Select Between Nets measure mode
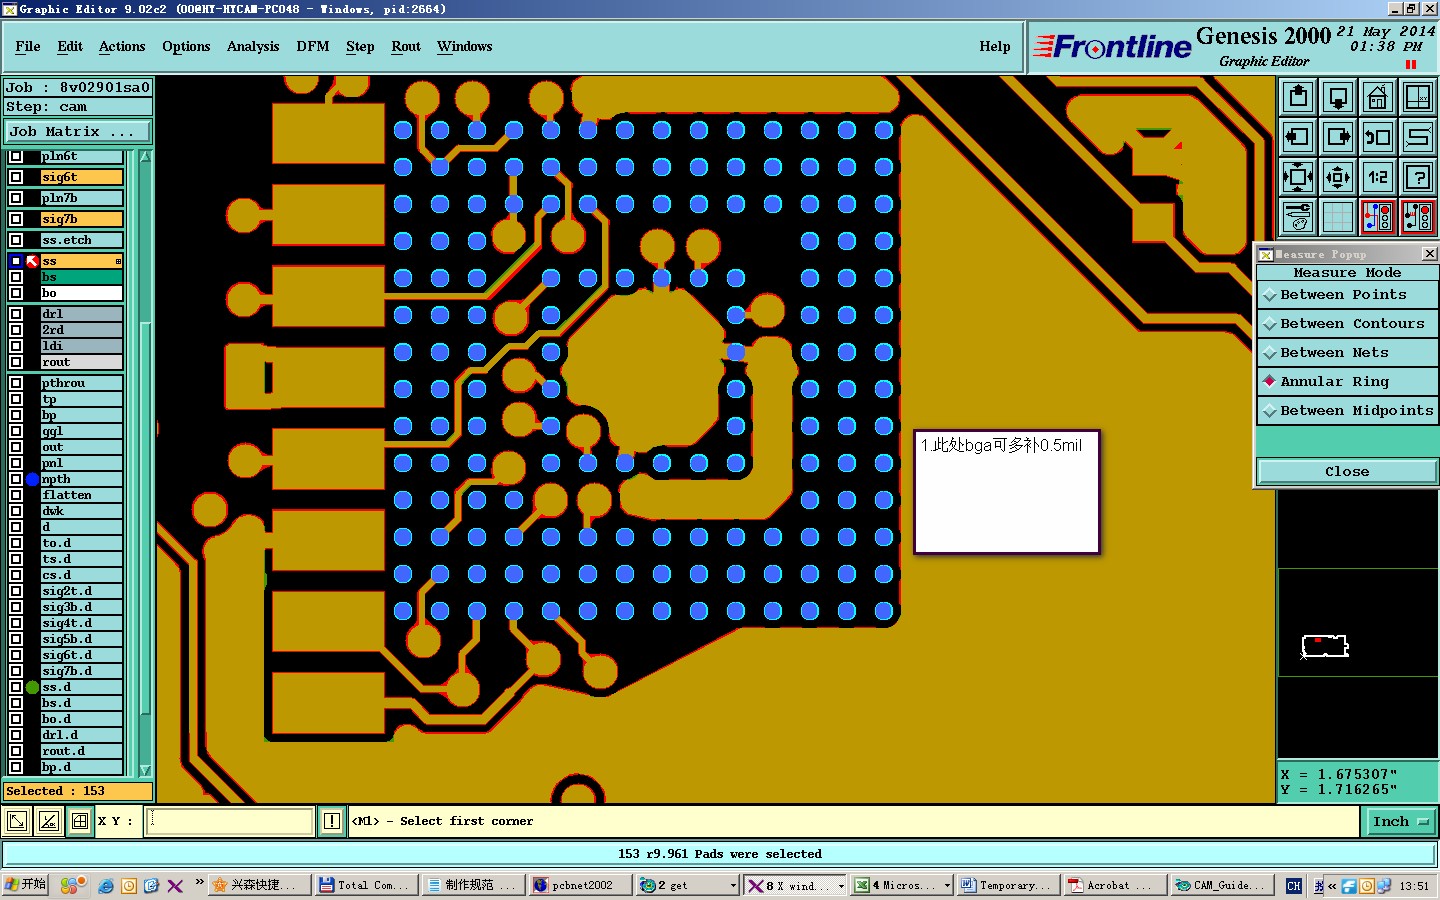 click(1347, 353)
